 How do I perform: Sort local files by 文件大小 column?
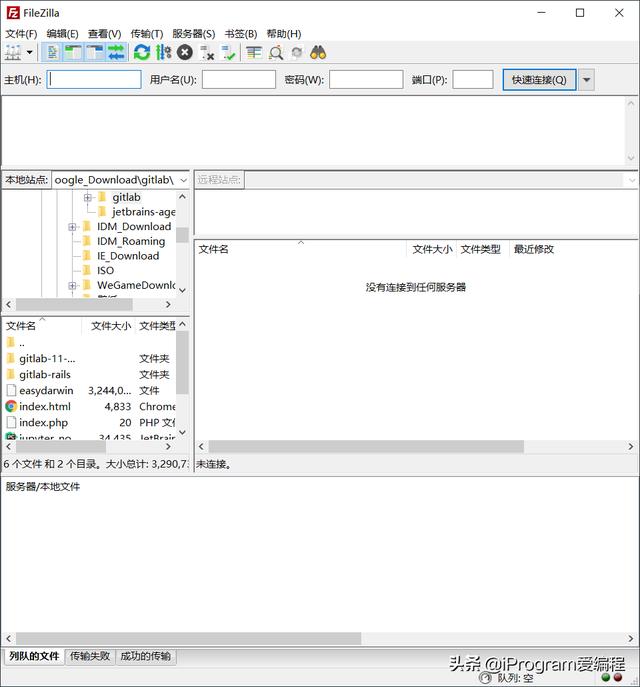click(109, 326)
